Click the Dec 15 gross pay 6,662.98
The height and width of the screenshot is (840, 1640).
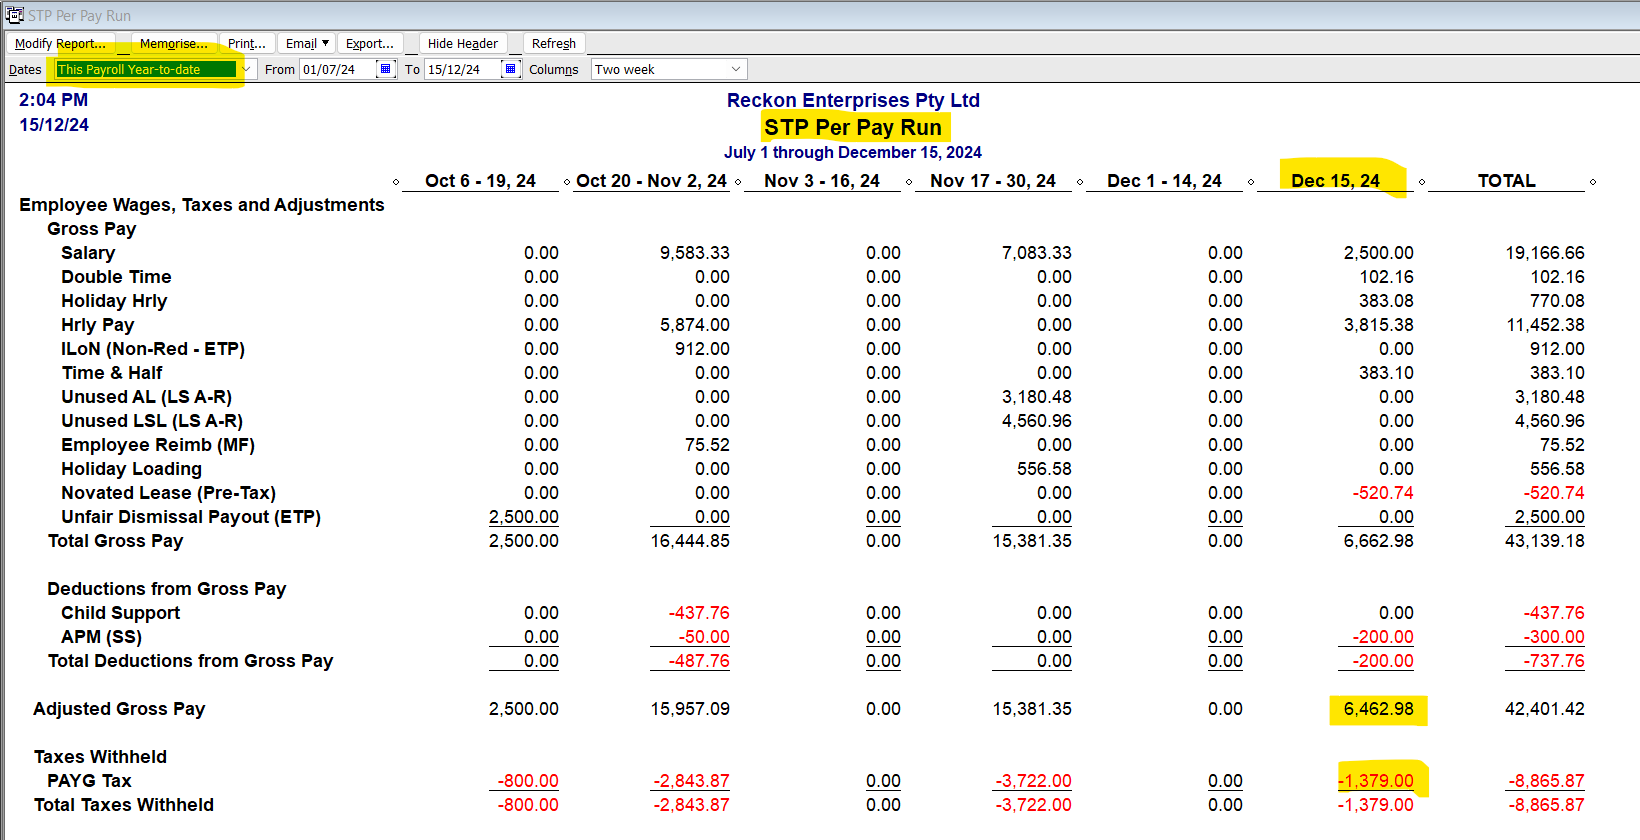(x=1379, y=541)
